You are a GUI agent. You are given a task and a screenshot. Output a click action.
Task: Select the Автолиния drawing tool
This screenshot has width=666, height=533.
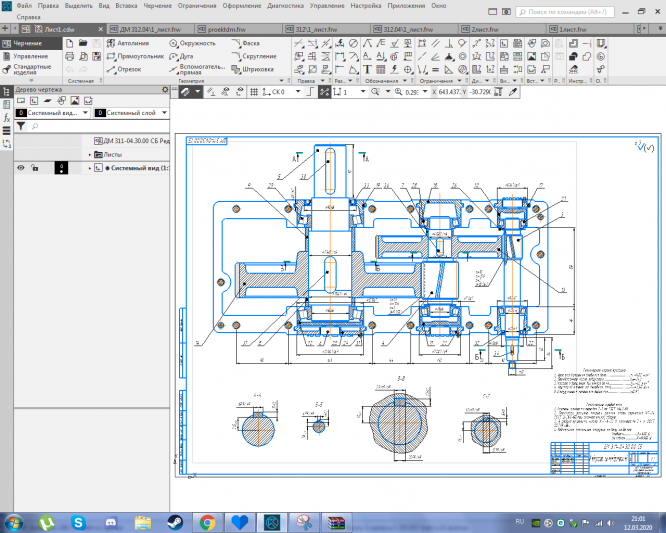point(130,44)
